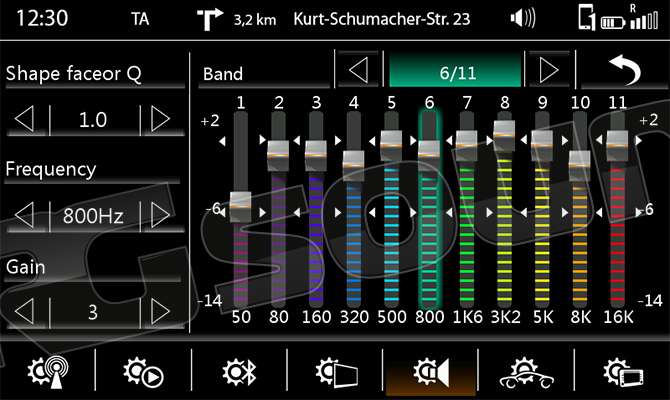Increase Frequency from 800Hz
Viewport: 670px width, 400px height.
[x=161, y=215]
